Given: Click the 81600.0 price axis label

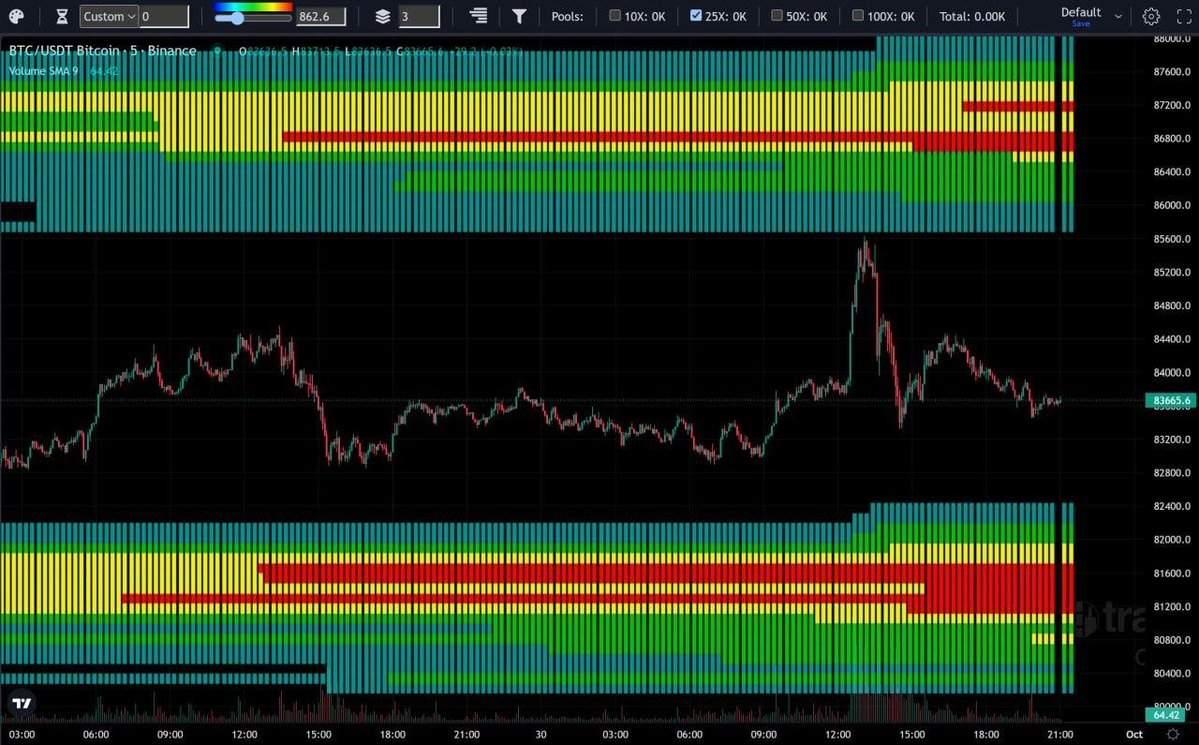Looking at the screenshot, I should coord(1171,573).
